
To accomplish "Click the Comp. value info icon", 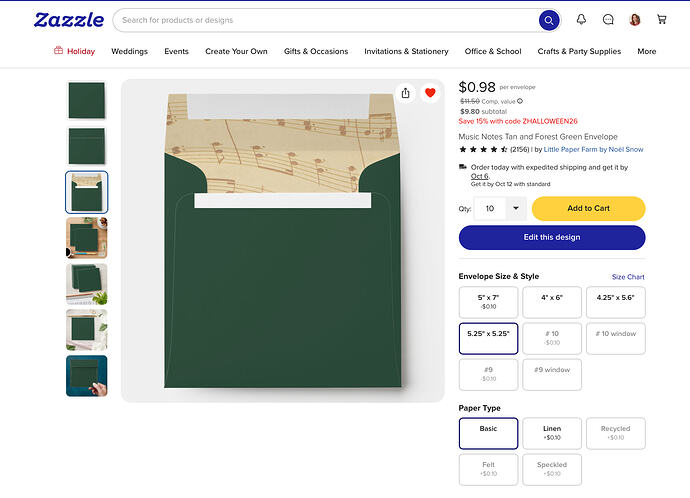I will 520,101.
